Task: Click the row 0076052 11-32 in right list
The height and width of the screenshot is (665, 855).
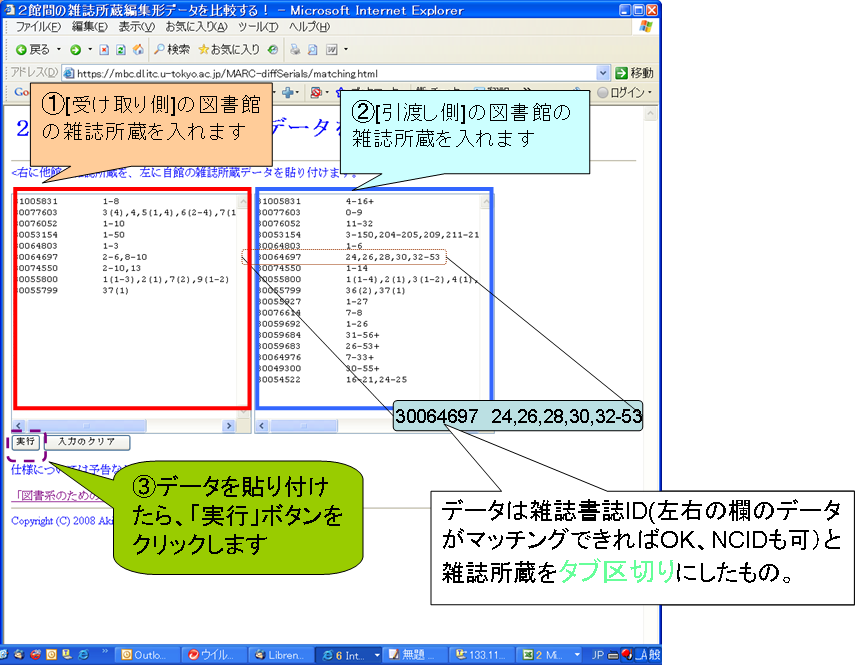Action: [x=316, y=223]
